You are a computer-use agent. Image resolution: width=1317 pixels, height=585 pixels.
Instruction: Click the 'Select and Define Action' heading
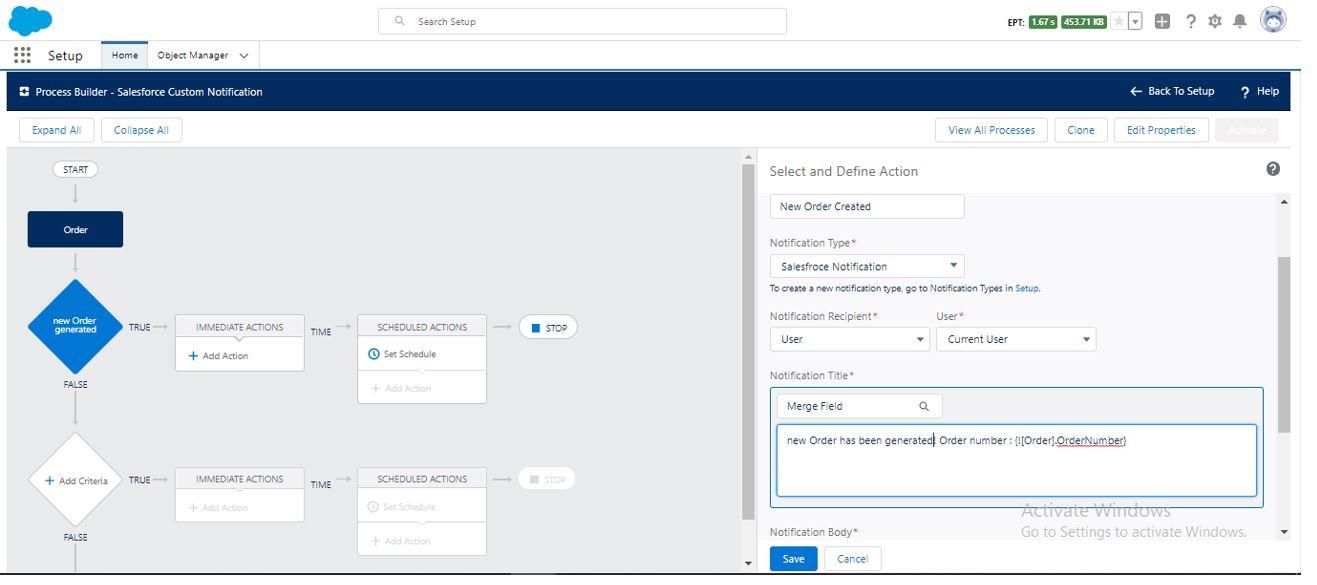[x=844, y=171]
